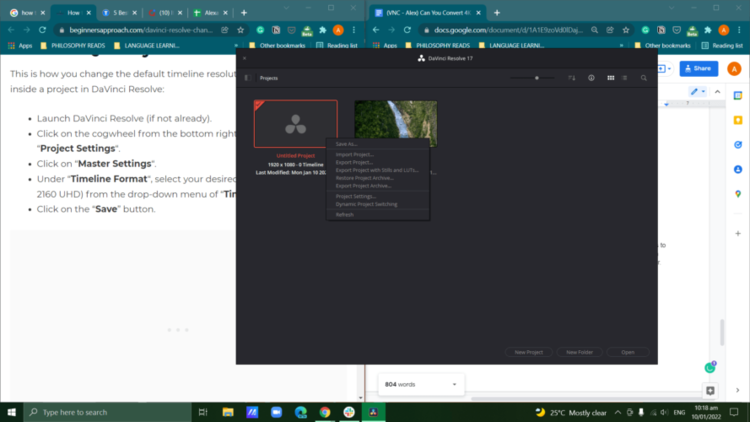Click the address bar showing beginnersapproach.com
Screen dimensions: 750x422
(x=141, y=30)
